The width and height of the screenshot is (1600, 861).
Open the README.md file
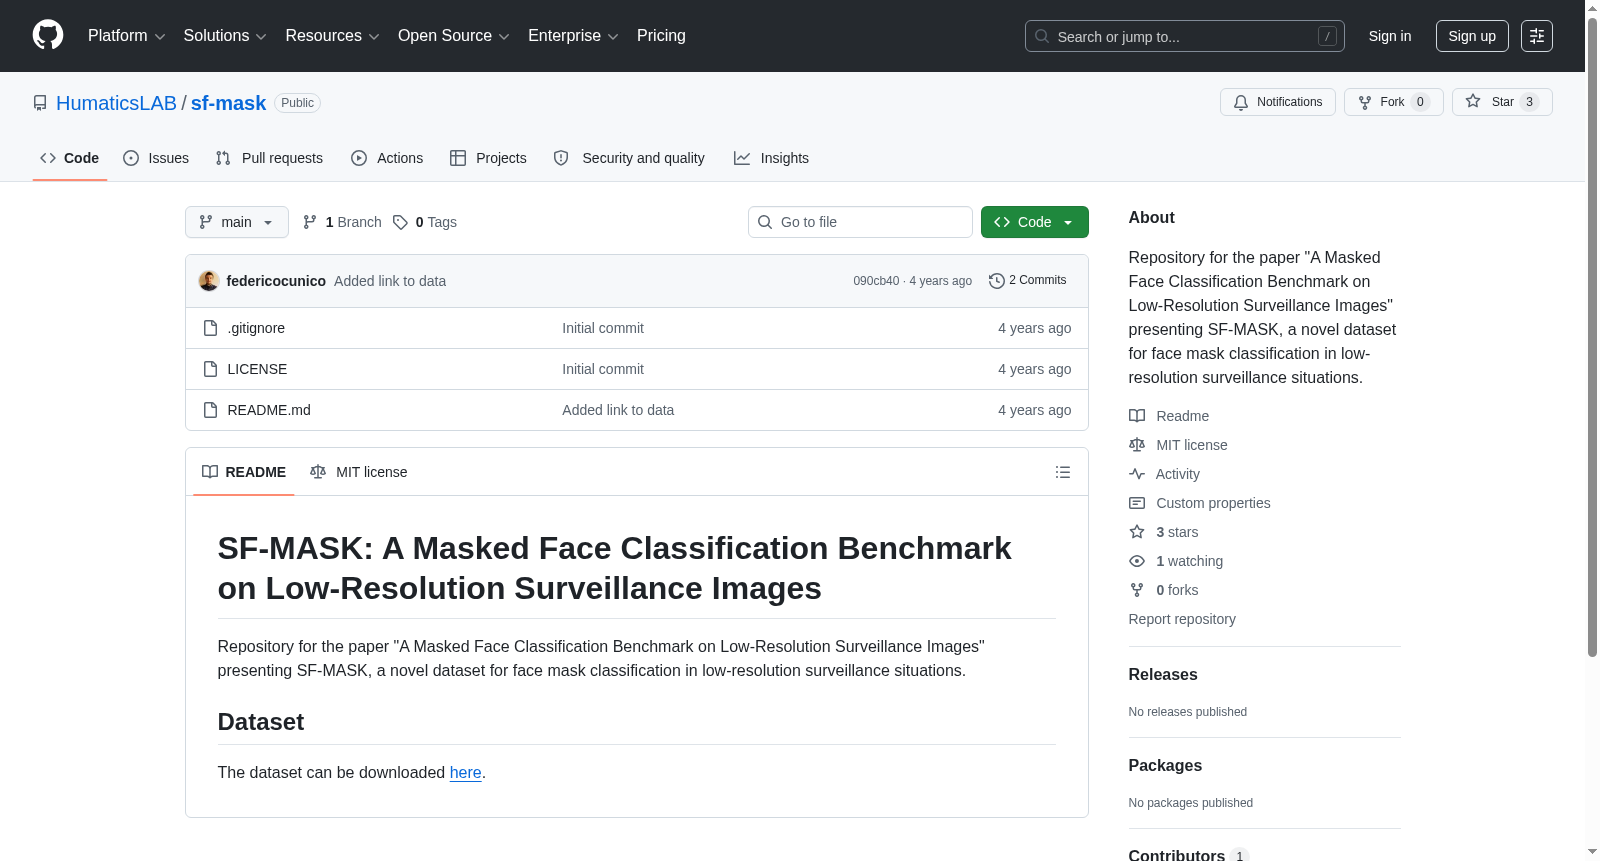(x=269, y=410)
